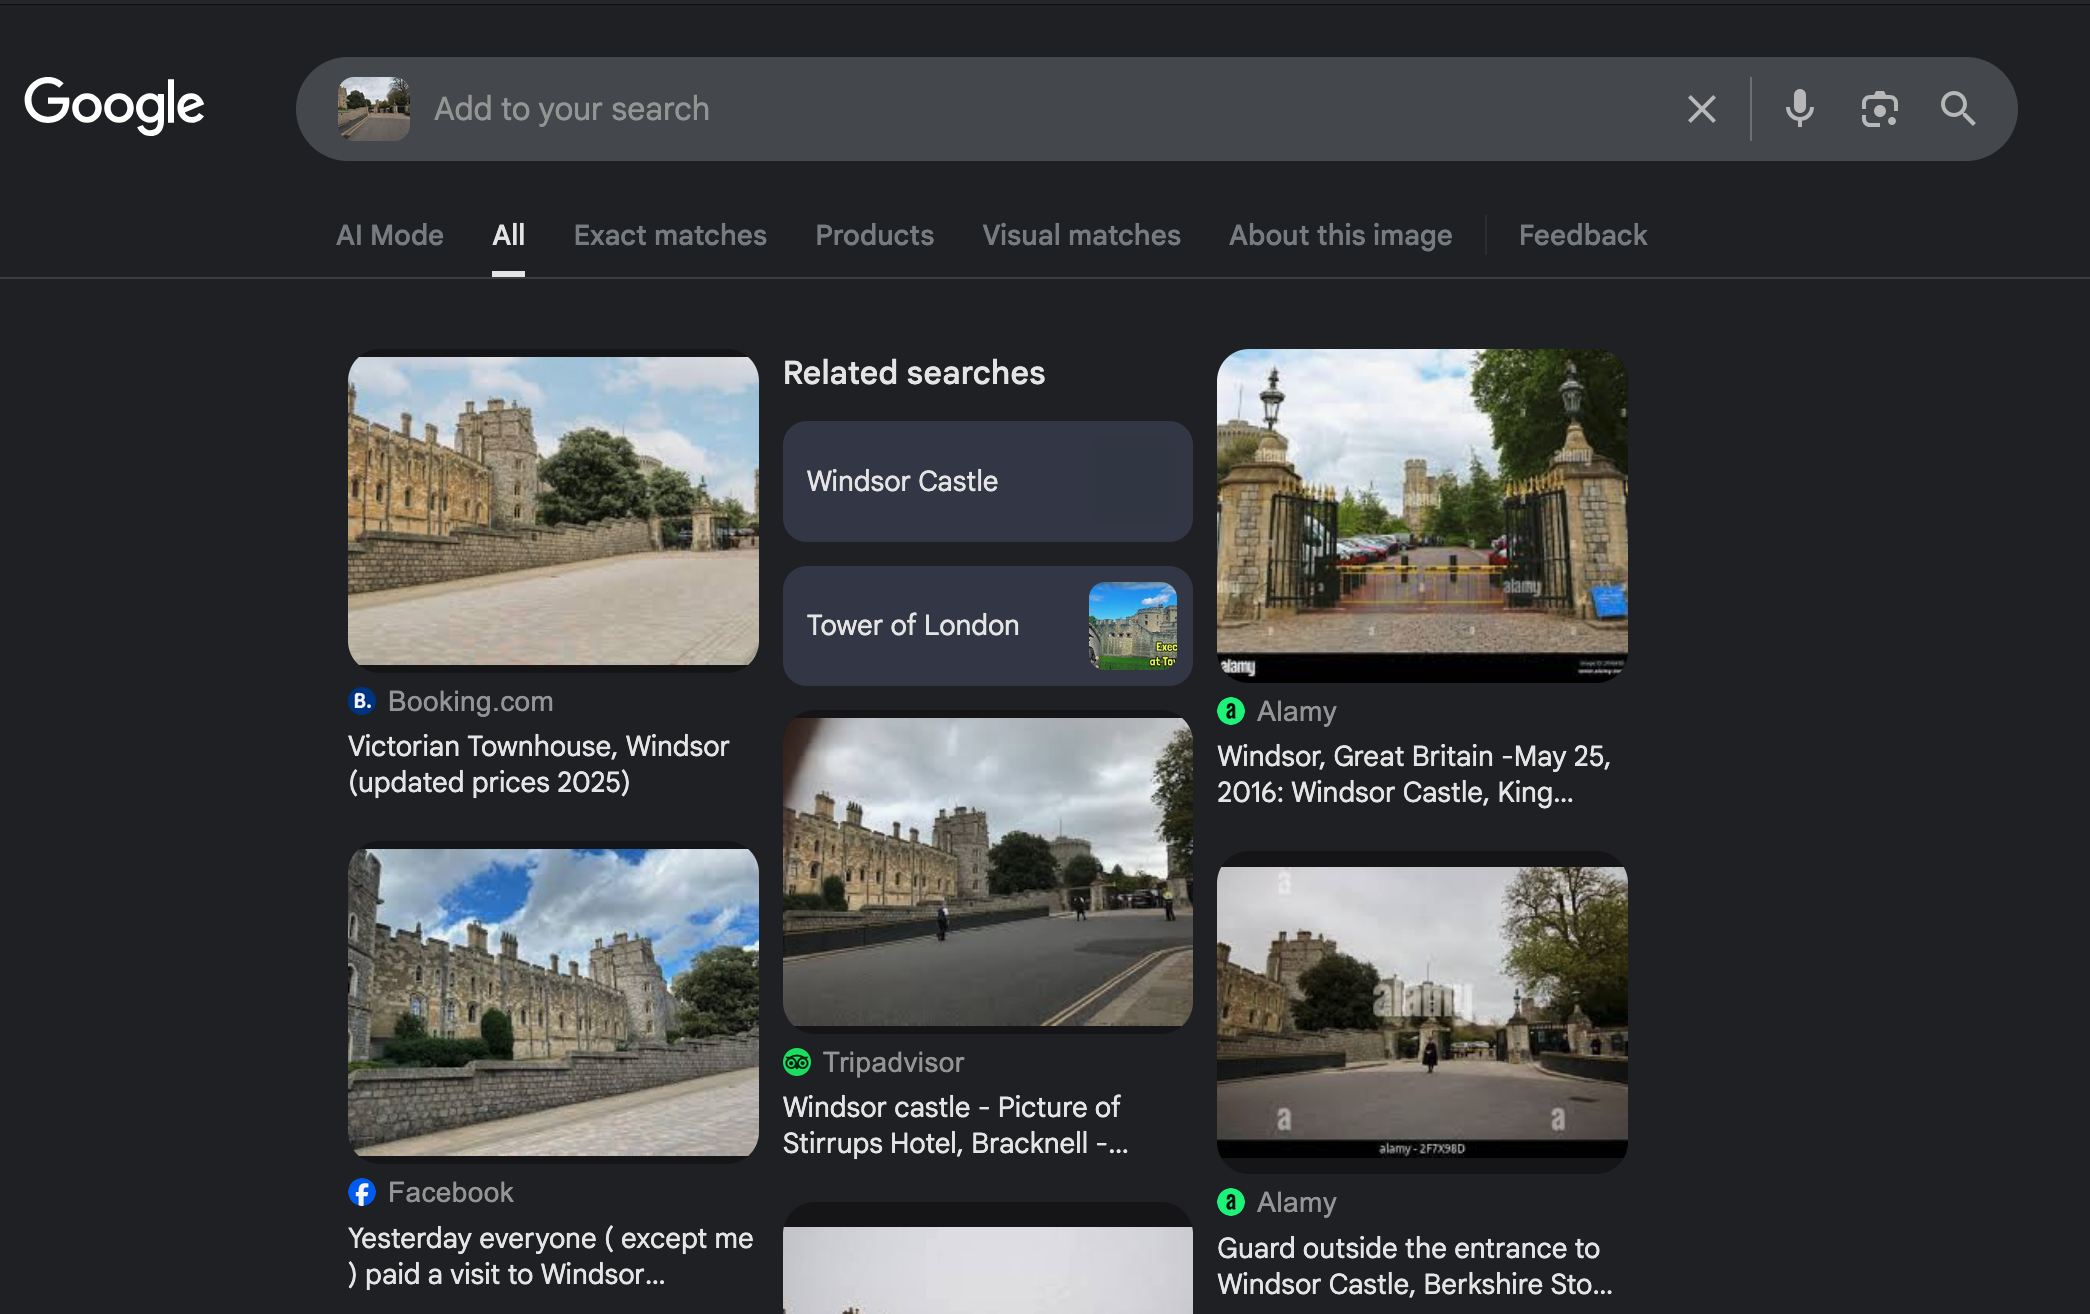Click the Facebook favicon icon
This screenshot has width=2090, height=1314.
coord(362,1192)
